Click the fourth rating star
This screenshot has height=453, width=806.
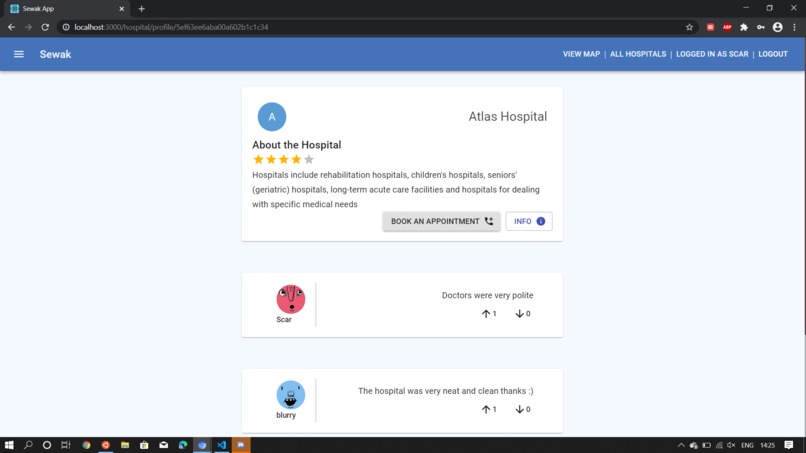click(296, 159)
